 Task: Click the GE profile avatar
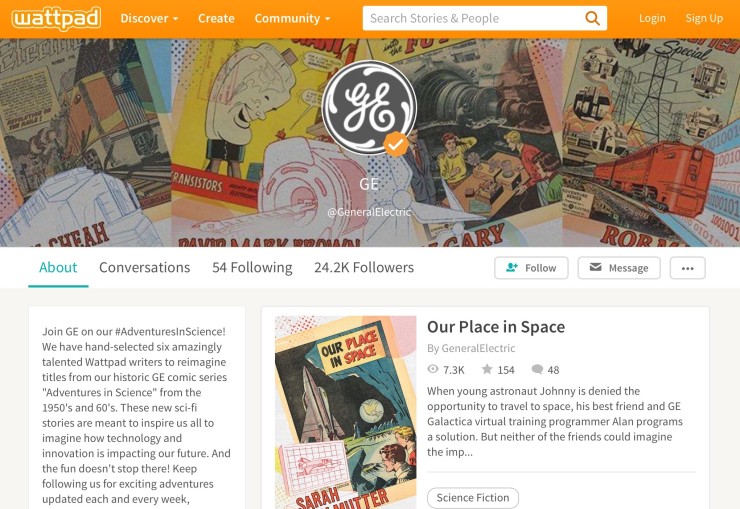click(369, 108)
